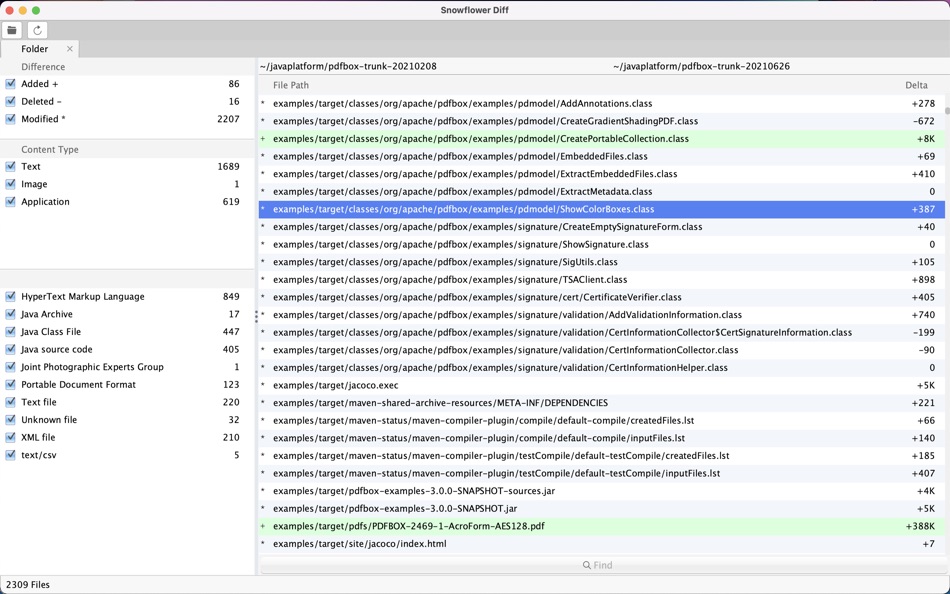Select default-compile/createdFiles.lst row
Viewport: 950px width, 594px height.
[x=602, y=420]
